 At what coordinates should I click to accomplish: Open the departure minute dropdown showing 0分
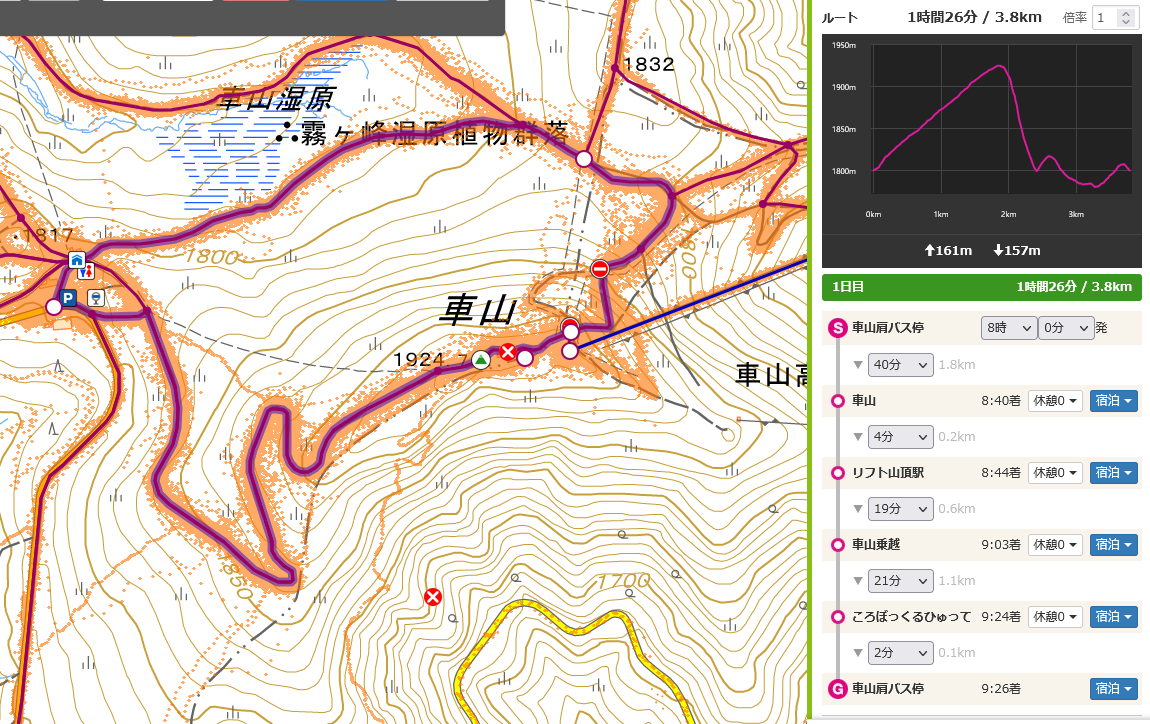(x=1064, y=328)
